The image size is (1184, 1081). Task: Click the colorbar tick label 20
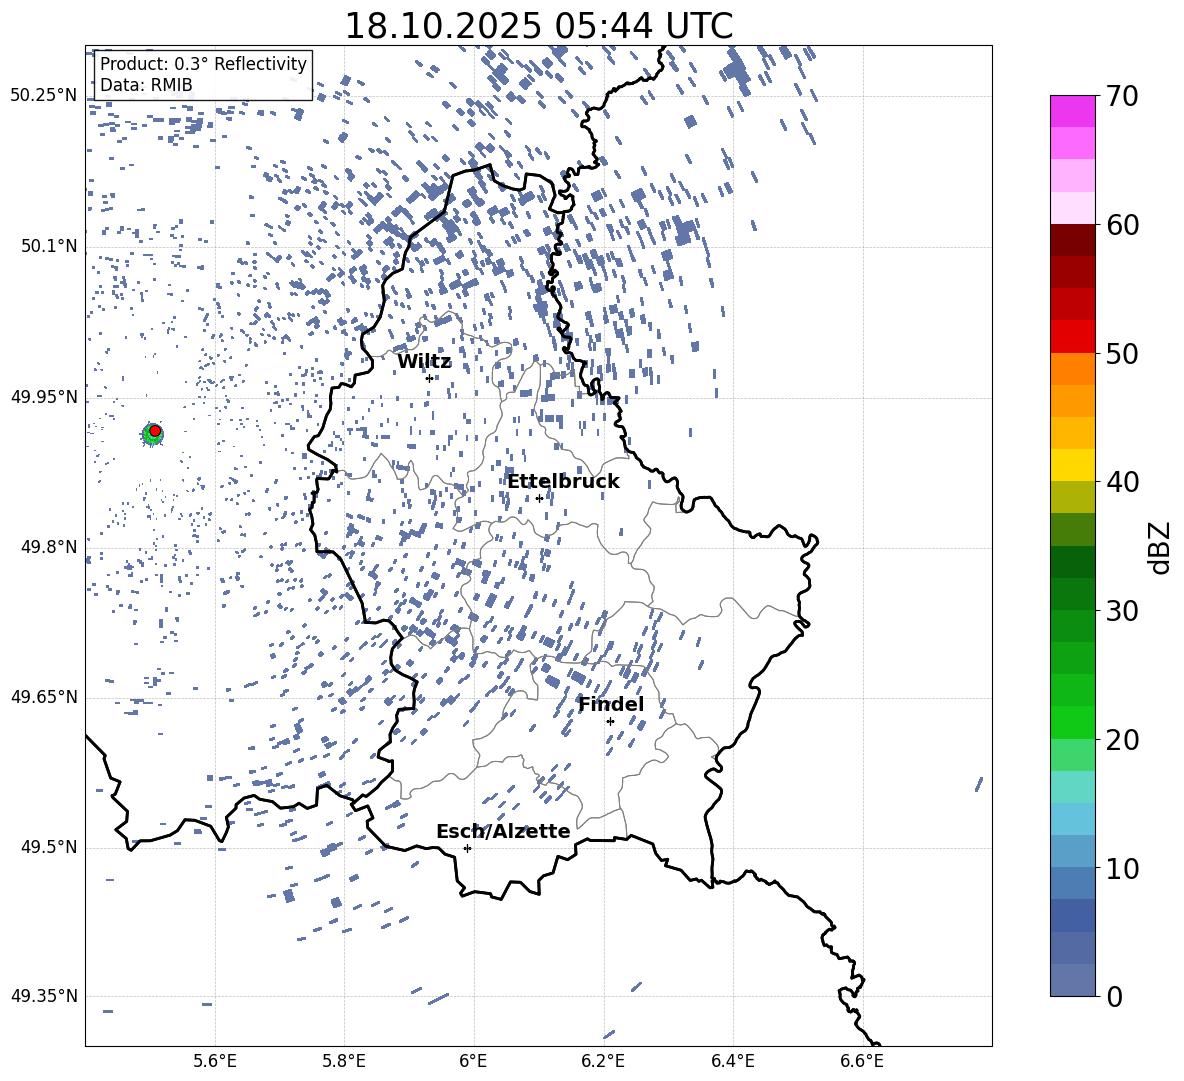tap(1122, 740)
